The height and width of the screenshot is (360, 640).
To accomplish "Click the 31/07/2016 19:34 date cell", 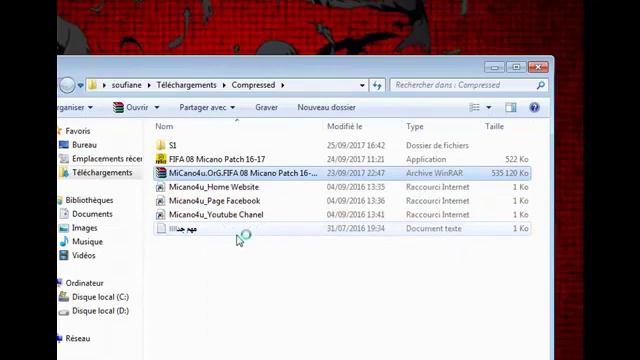I will 356,229.
